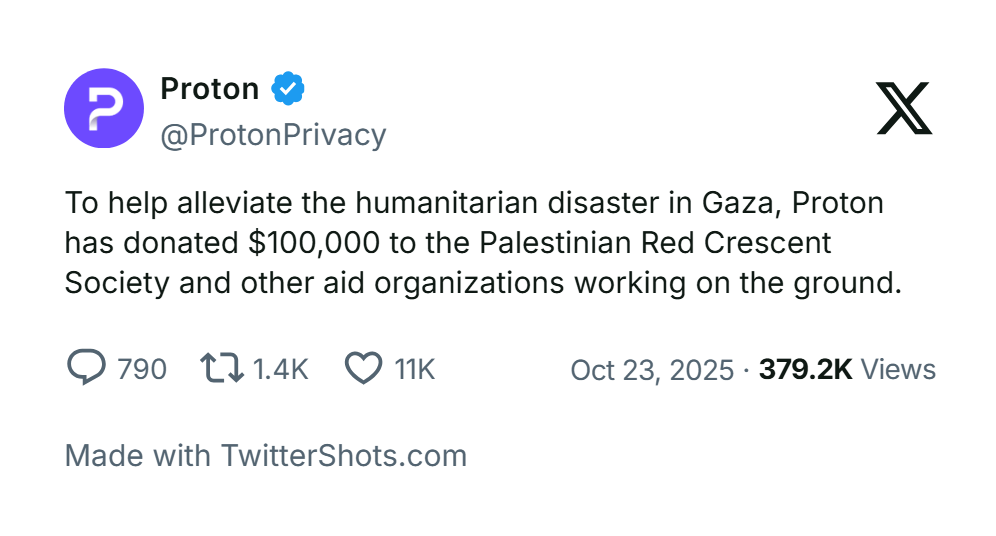Click the 1.4K reposts count
The height and width of the screenshot is (536, 996).
point(280,370)
